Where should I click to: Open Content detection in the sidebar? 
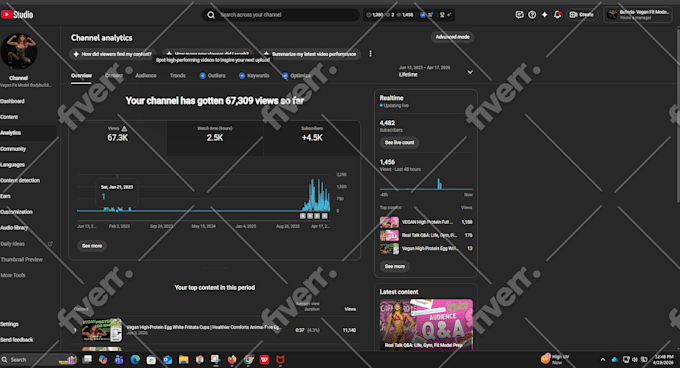coord(20,180)
